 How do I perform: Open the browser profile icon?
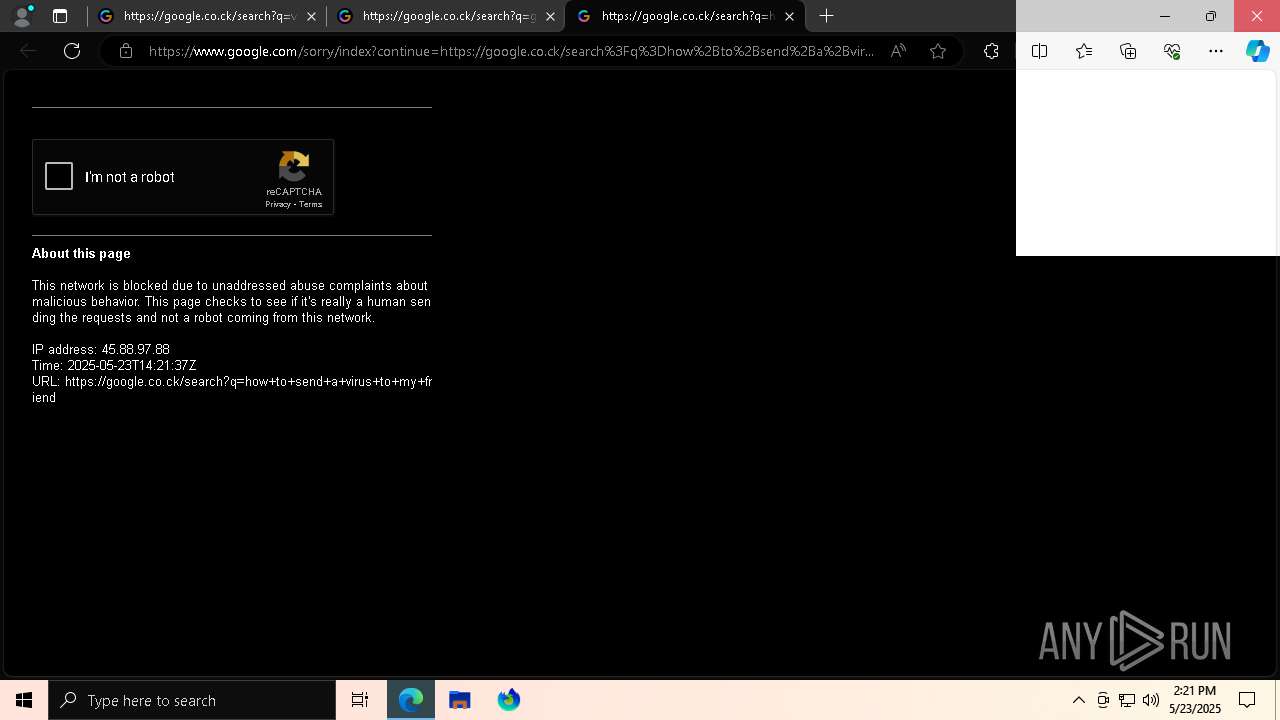click(21, 16)
